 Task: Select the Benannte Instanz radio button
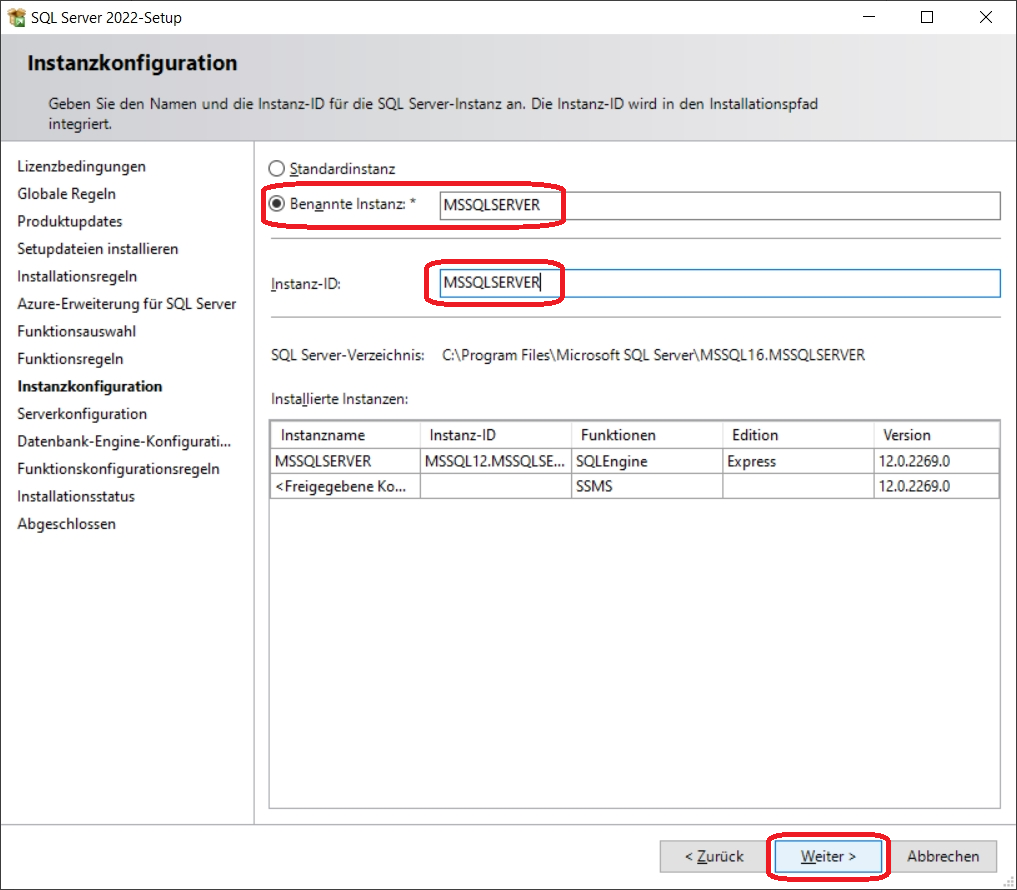tap(276, 204)
